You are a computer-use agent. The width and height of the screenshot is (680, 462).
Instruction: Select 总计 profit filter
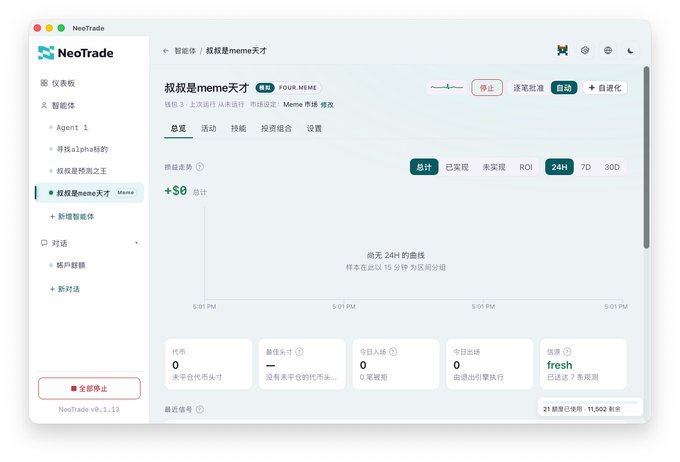pyautogui.click(x=424, y=167)
